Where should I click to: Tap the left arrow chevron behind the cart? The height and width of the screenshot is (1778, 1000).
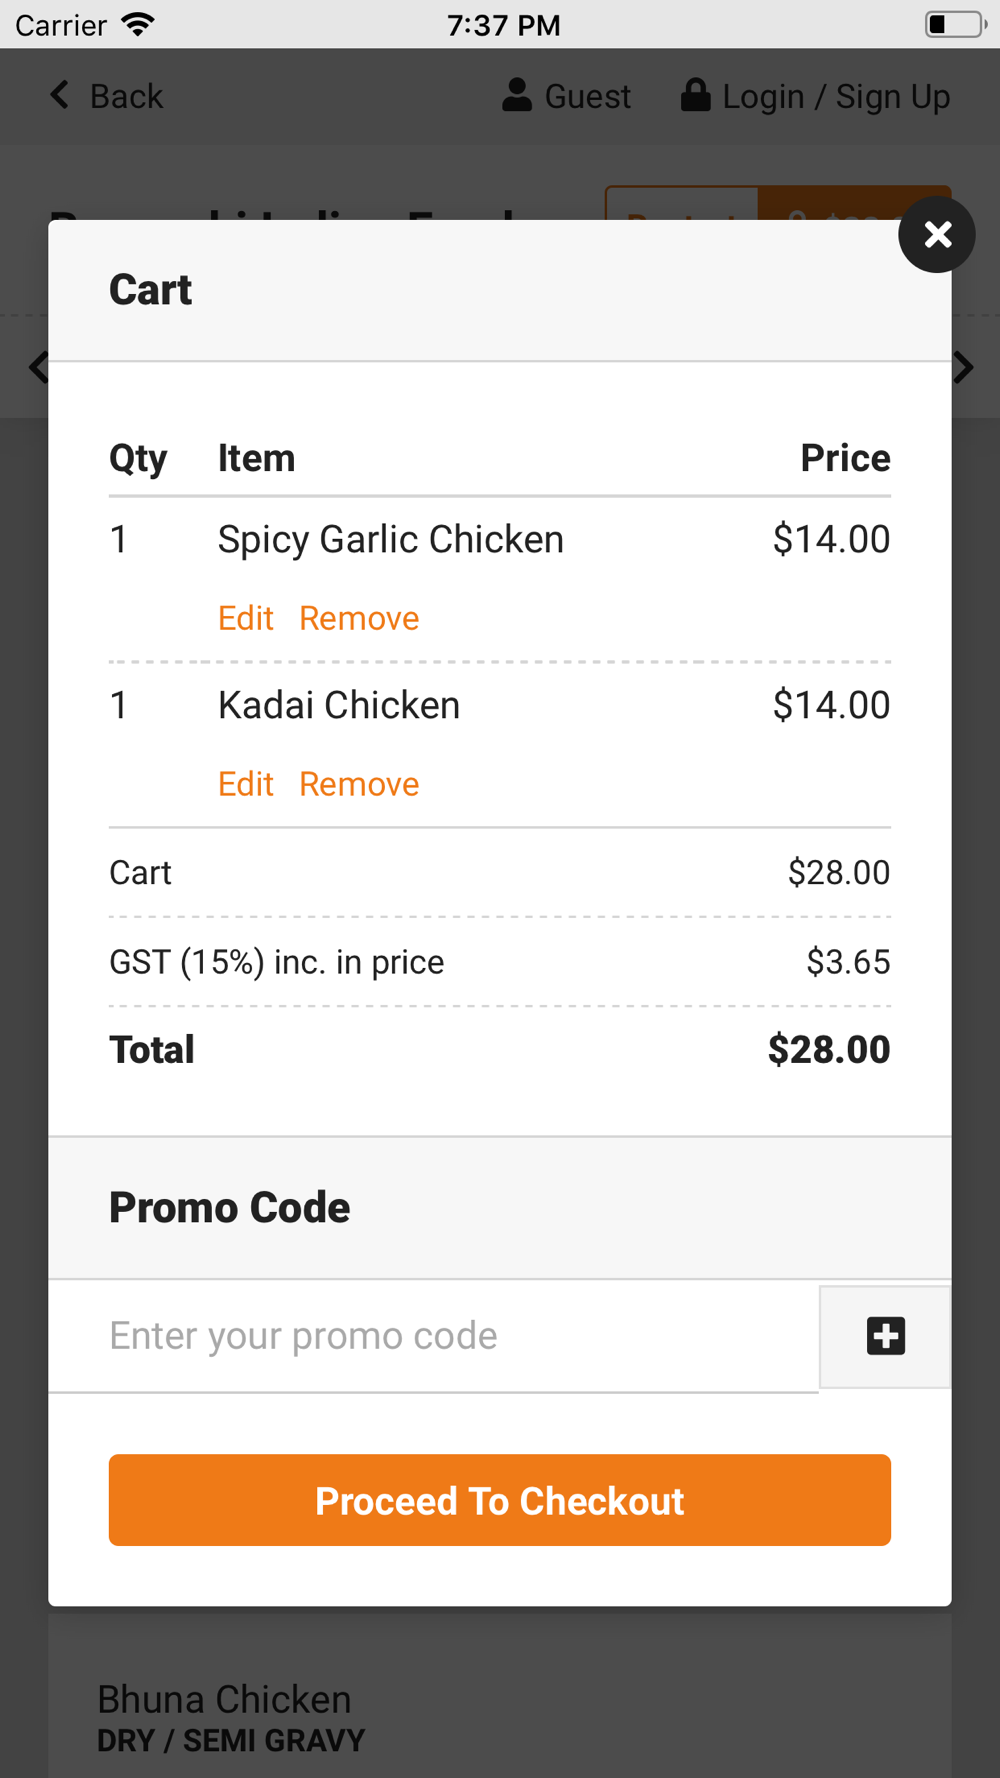click(38, 368)
